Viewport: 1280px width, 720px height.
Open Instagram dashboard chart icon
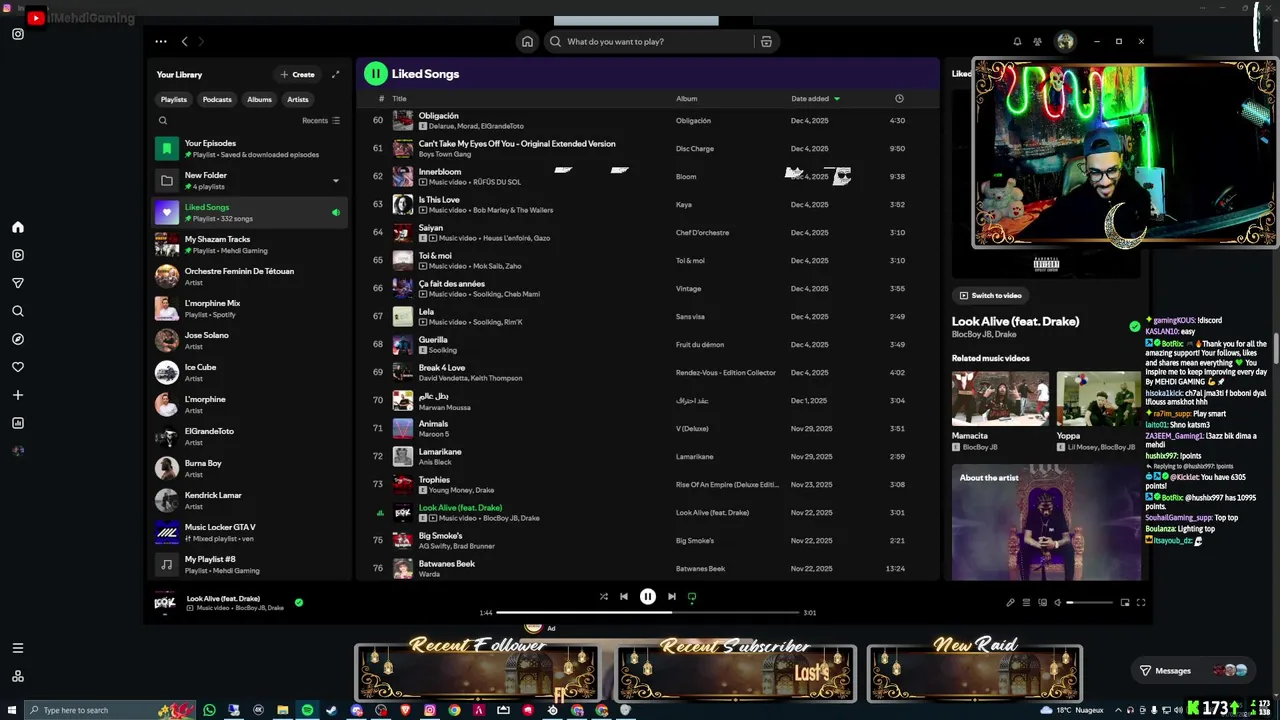18,423
